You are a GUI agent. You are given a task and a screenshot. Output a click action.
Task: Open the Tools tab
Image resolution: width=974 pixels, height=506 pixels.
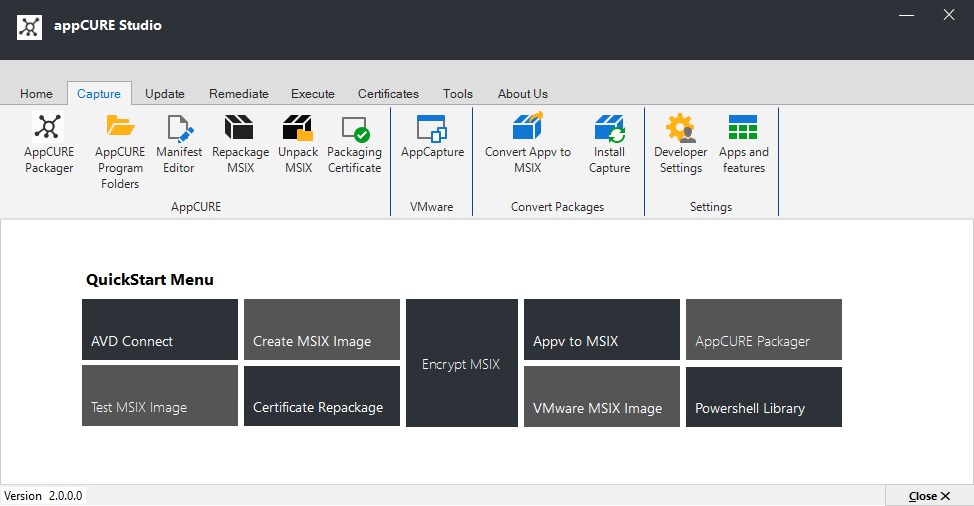click(x=458, y=94)
